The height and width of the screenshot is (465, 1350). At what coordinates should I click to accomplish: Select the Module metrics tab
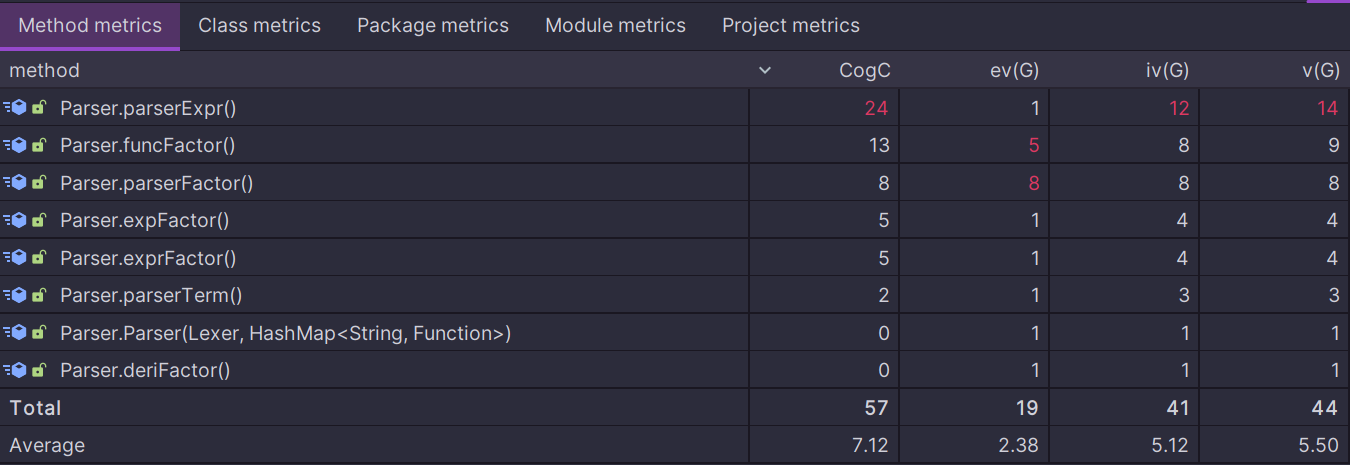pyautogui.click(x=615, y=26)
